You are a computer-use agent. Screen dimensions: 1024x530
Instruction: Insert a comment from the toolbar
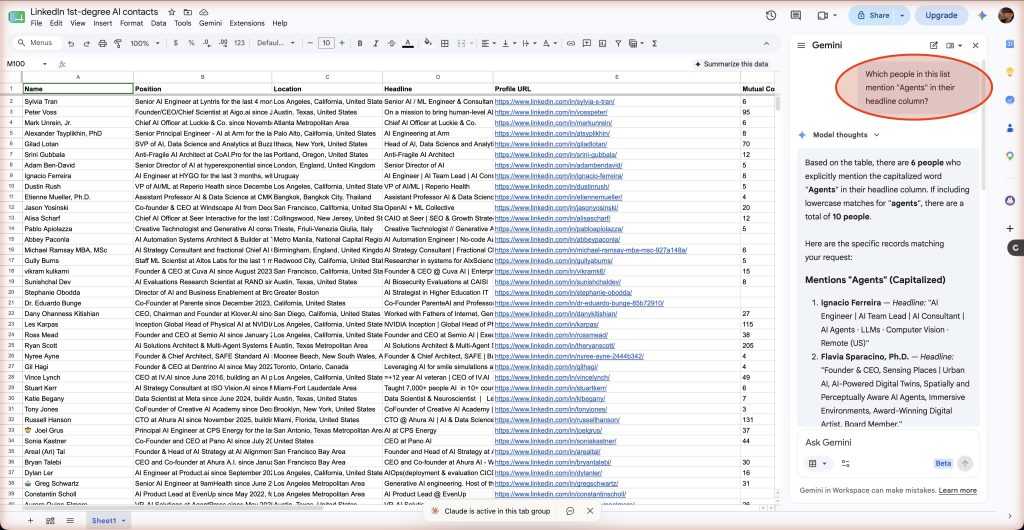[586, 44]
